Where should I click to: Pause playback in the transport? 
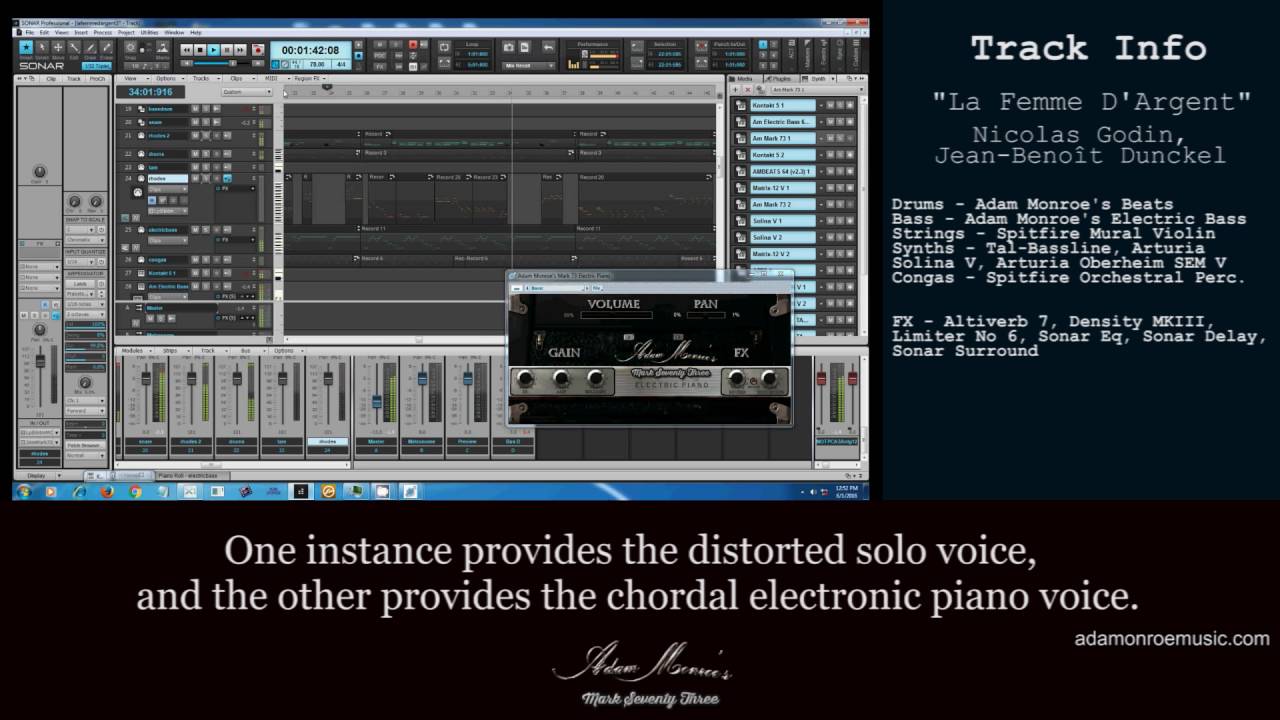pyautogui.click(x=227, y=50)
